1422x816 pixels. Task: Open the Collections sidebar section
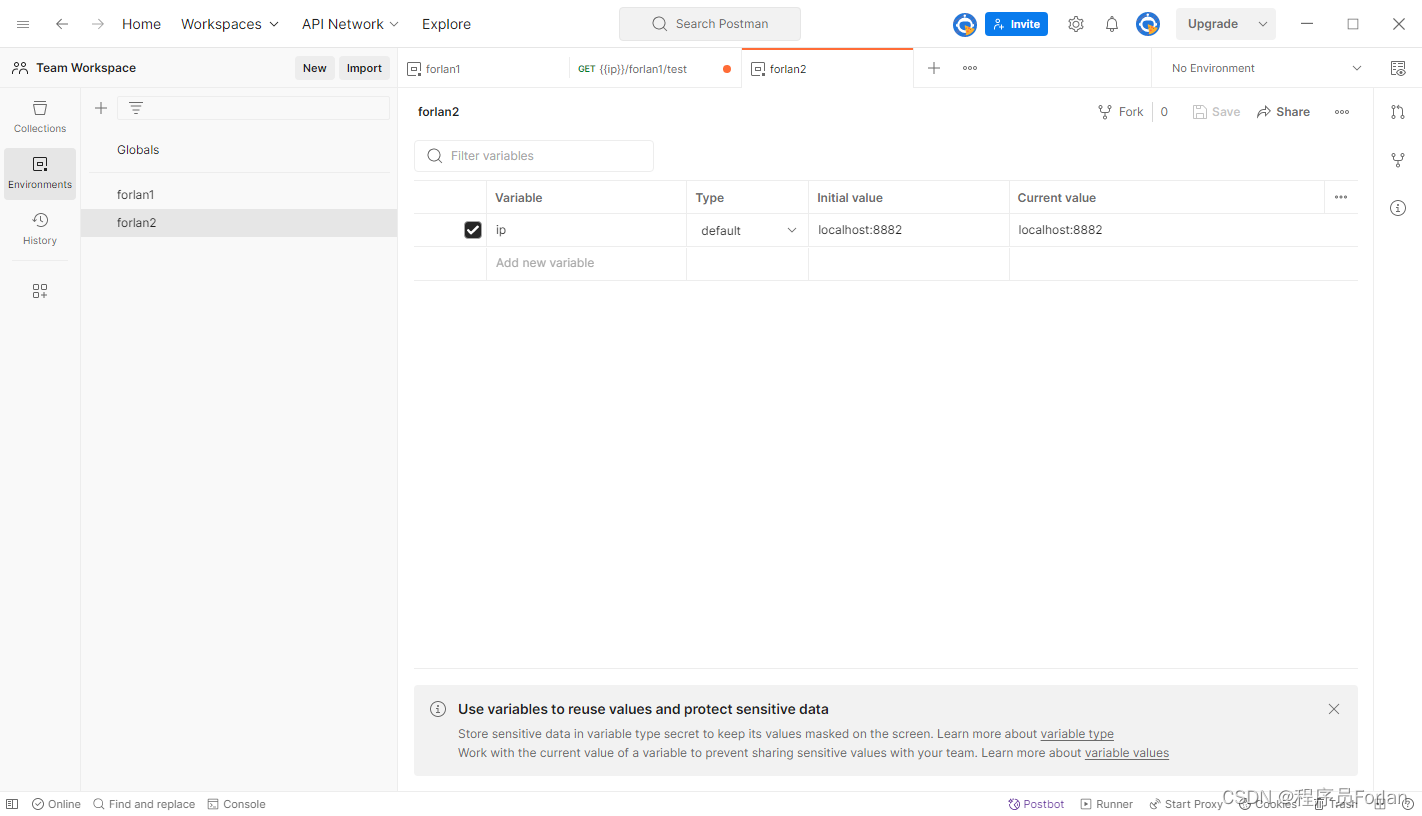[x=40, y=116]
